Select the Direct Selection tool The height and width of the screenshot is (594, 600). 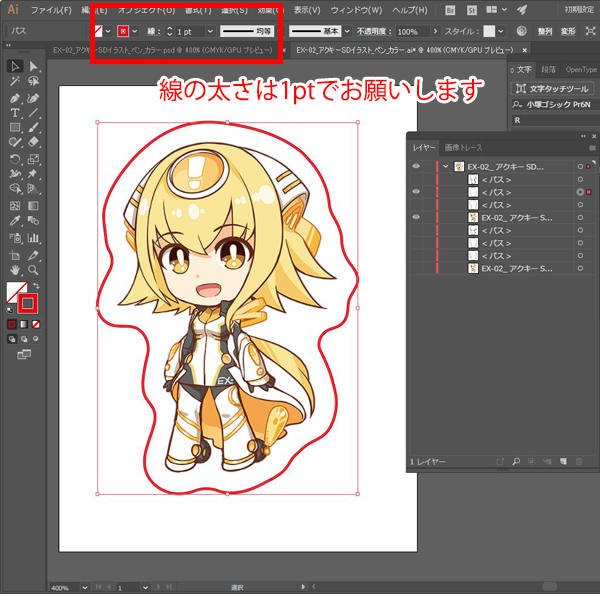point(33,66)
